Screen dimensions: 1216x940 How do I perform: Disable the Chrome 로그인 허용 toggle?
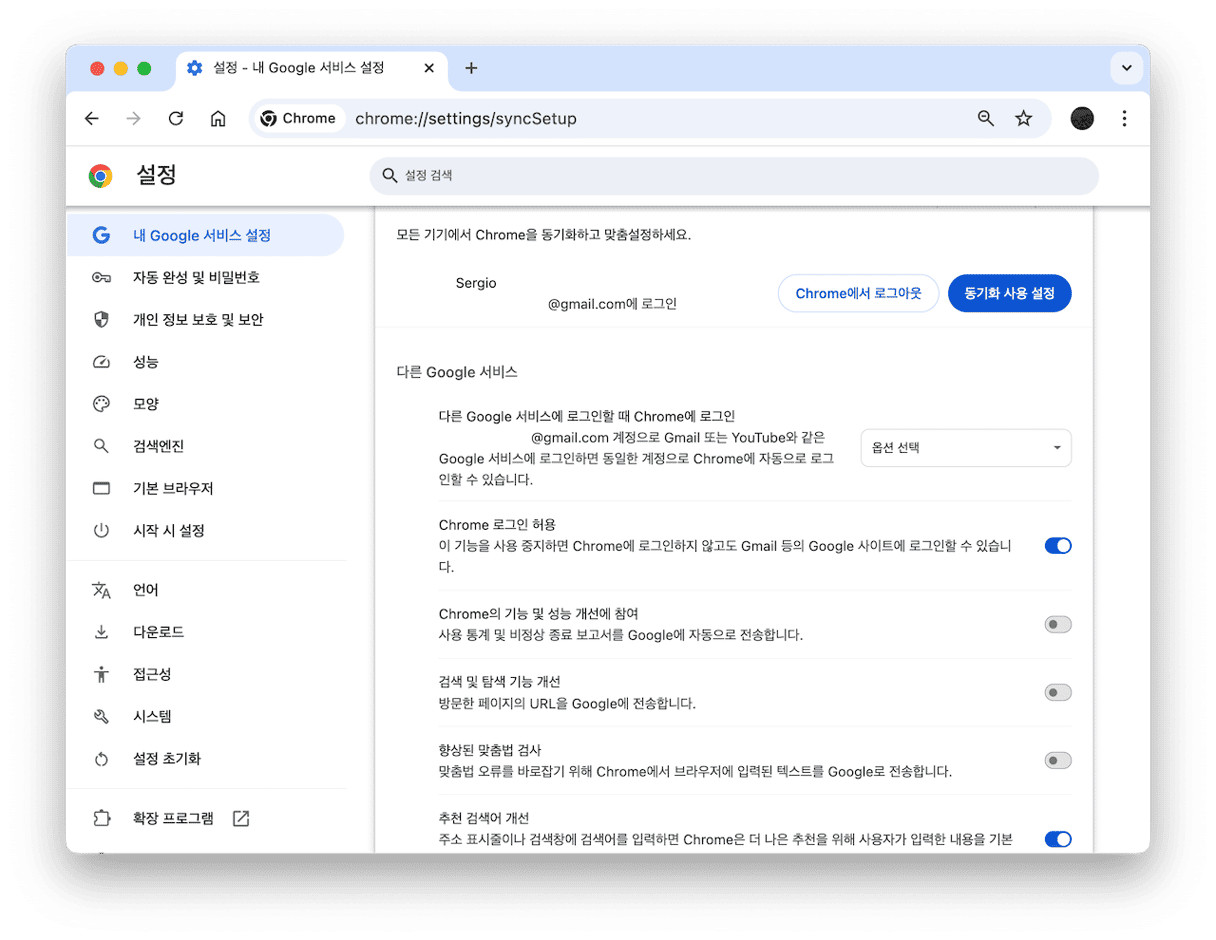click(x=1057, y=546)
